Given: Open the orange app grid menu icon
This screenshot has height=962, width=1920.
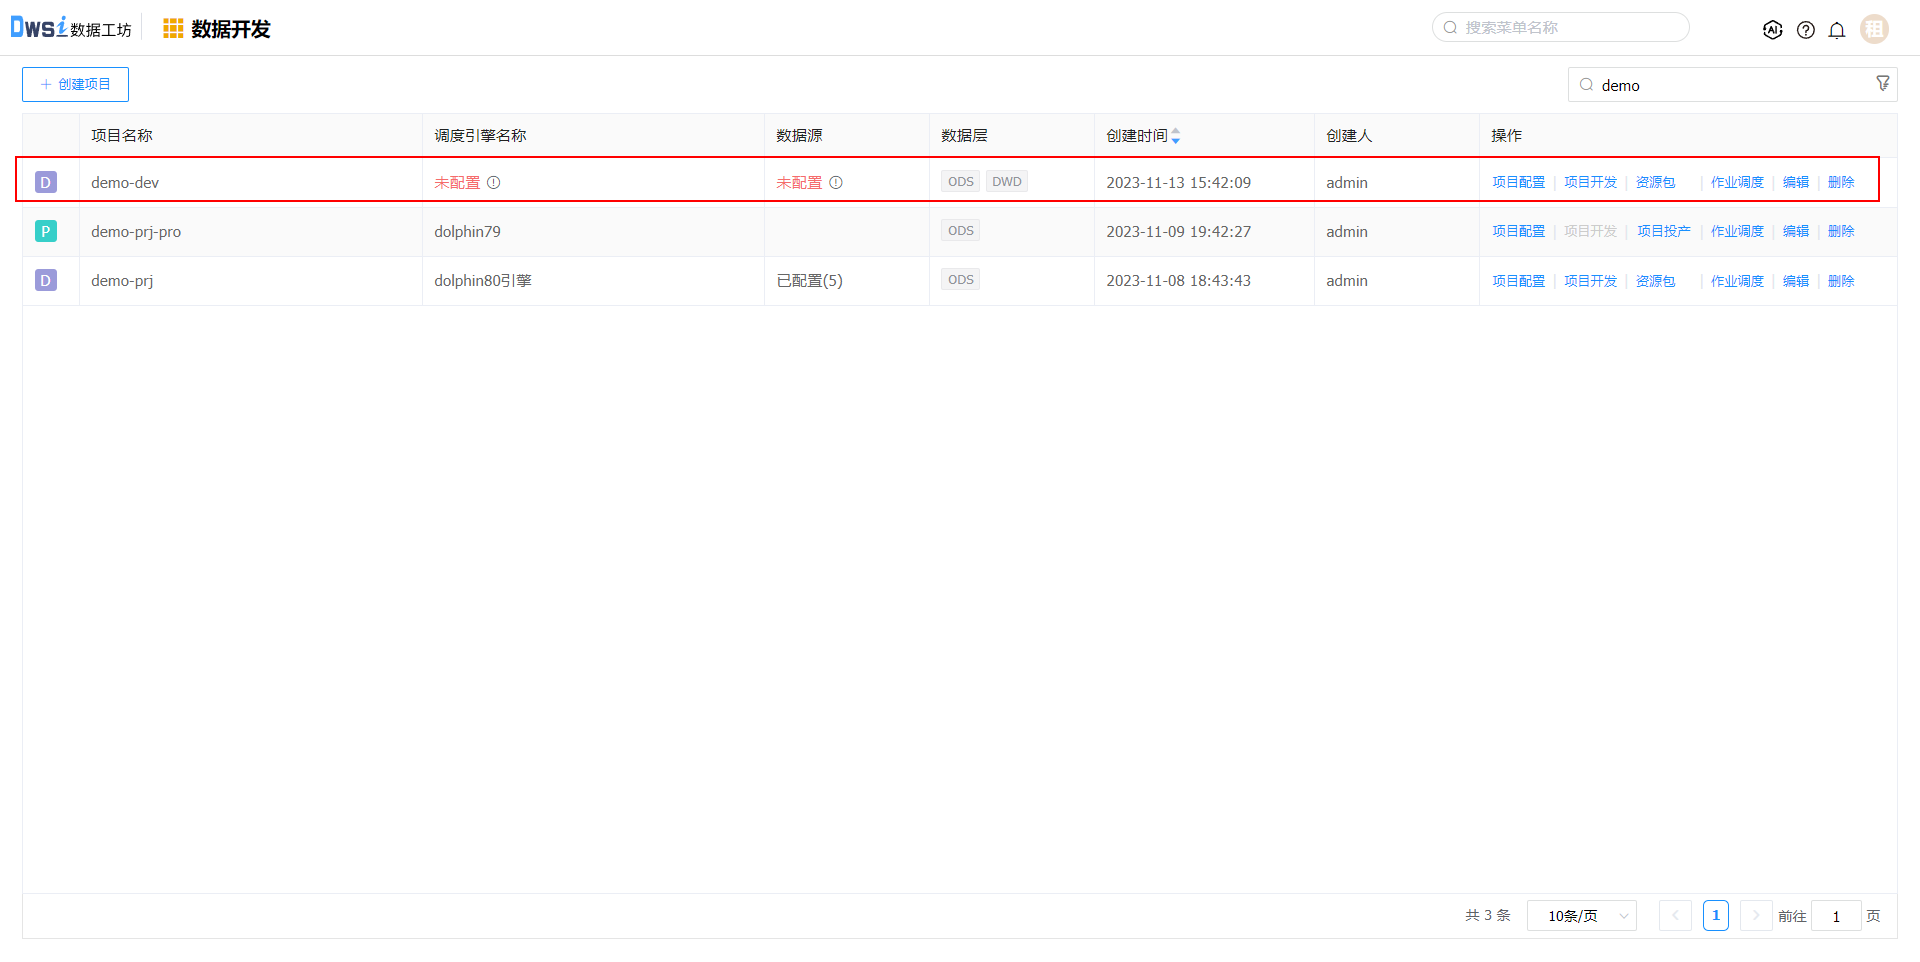Looking at the screenshot, I should click(173, 29).
